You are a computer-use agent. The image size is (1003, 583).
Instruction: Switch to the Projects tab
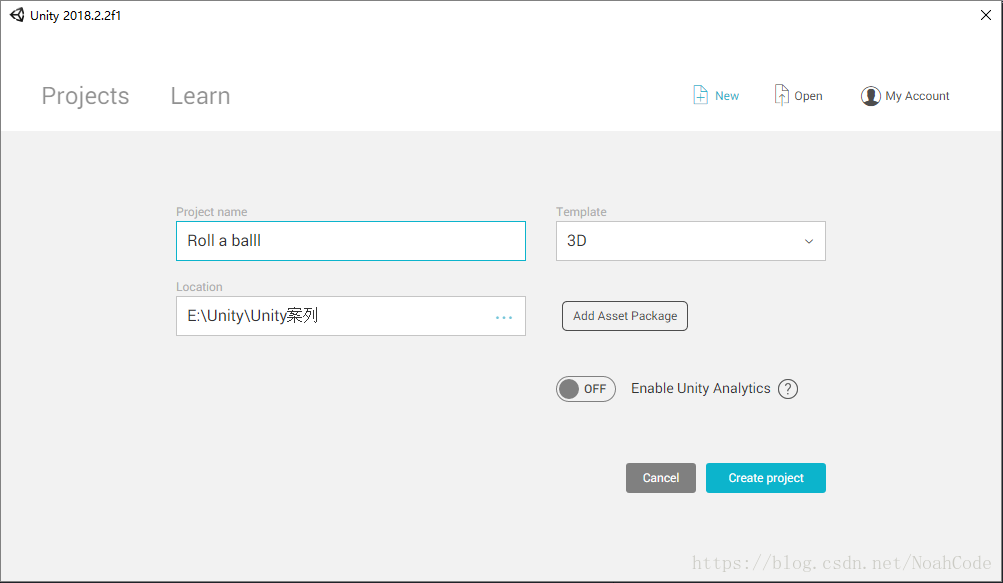tap(85, 96)
